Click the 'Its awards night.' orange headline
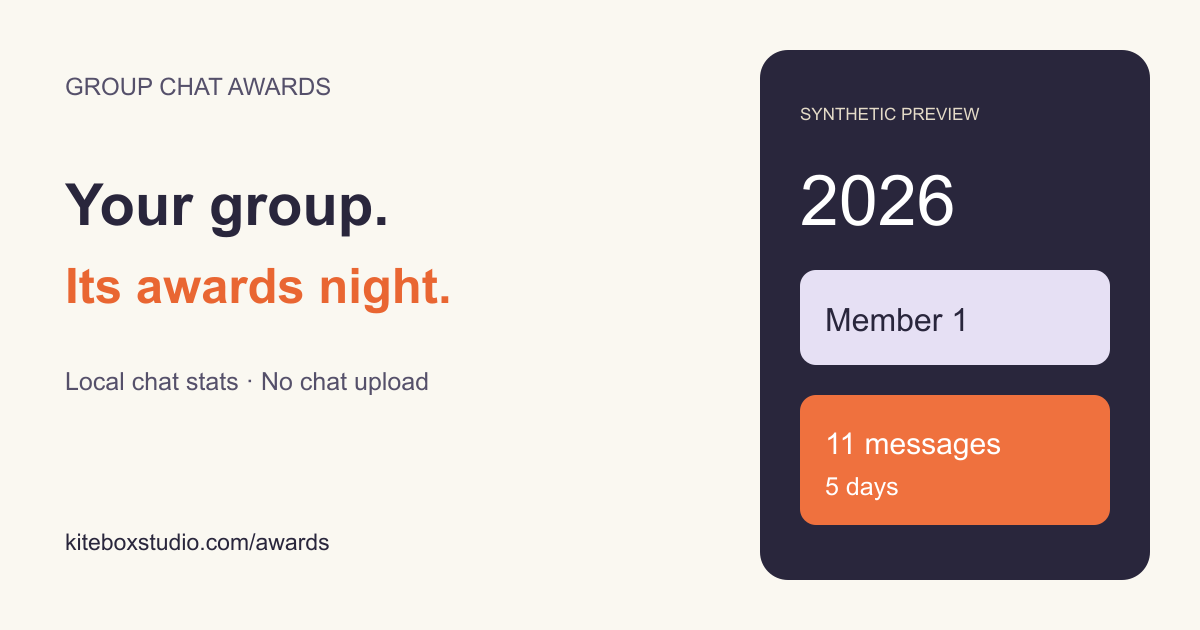 [258, 287]
